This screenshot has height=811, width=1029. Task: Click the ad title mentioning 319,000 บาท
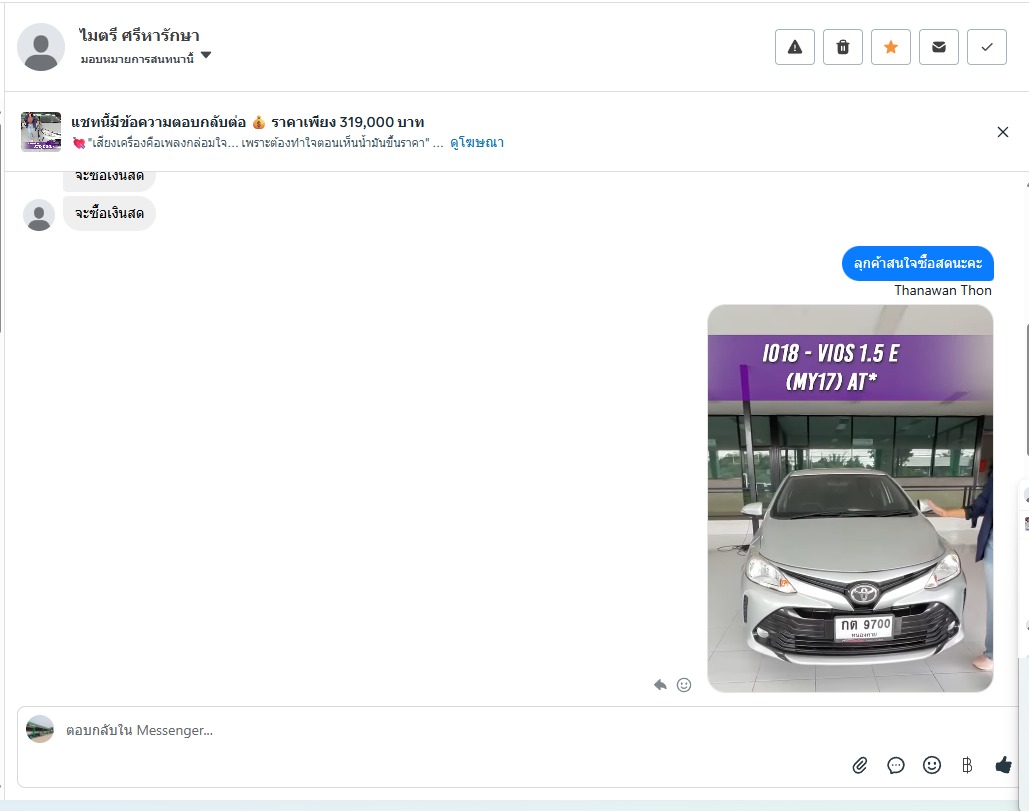coord(247,122)
